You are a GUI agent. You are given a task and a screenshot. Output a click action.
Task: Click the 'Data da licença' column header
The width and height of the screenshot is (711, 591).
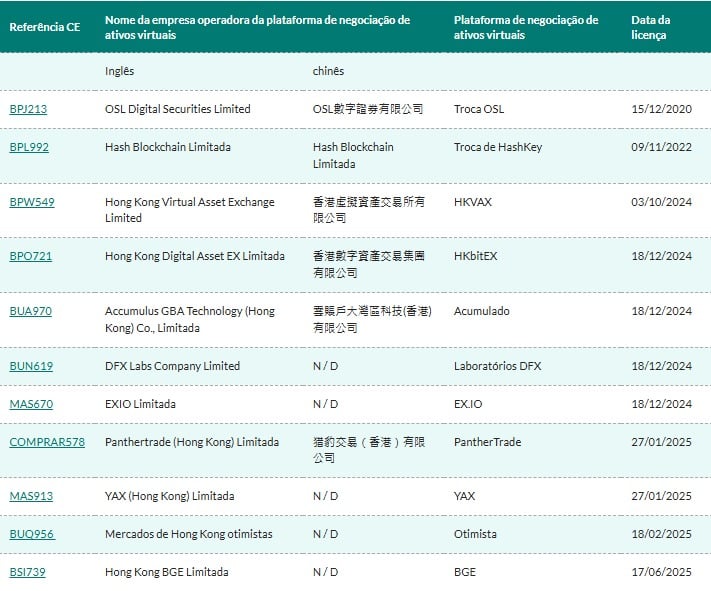tap(650, 27)
